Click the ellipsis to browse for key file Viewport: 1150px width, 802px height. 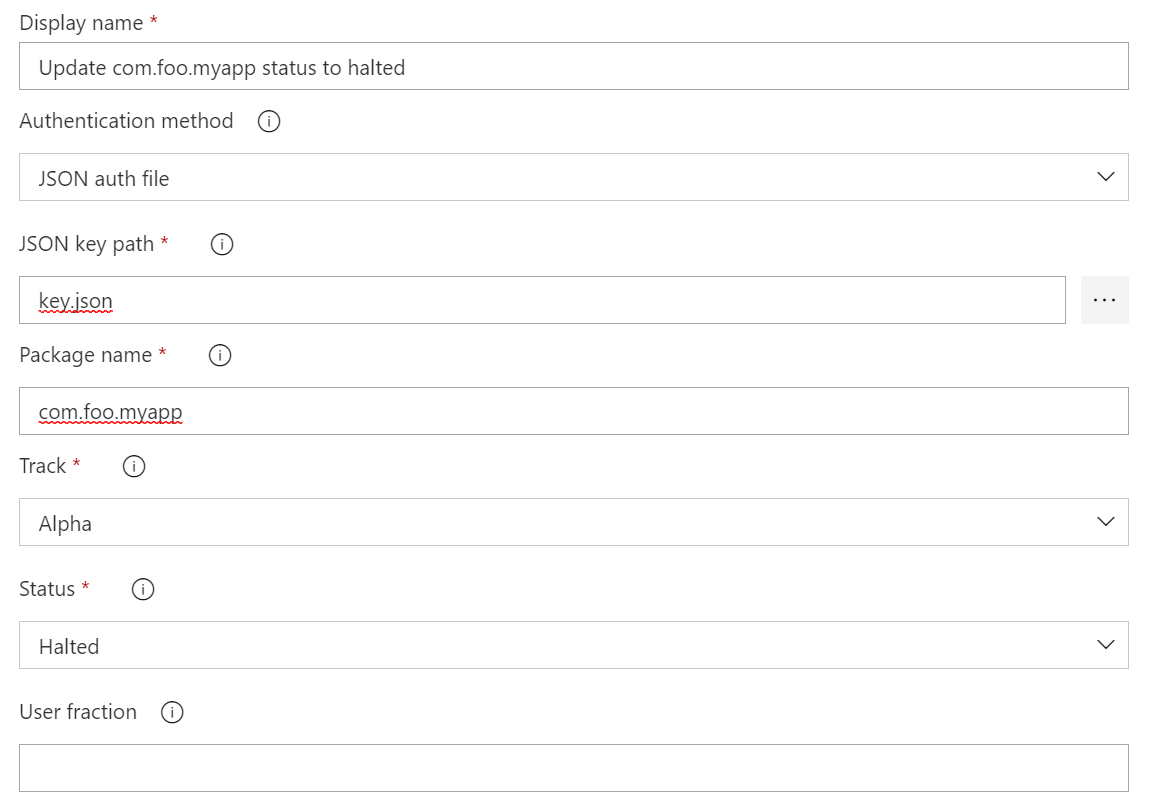(1104, 299)
